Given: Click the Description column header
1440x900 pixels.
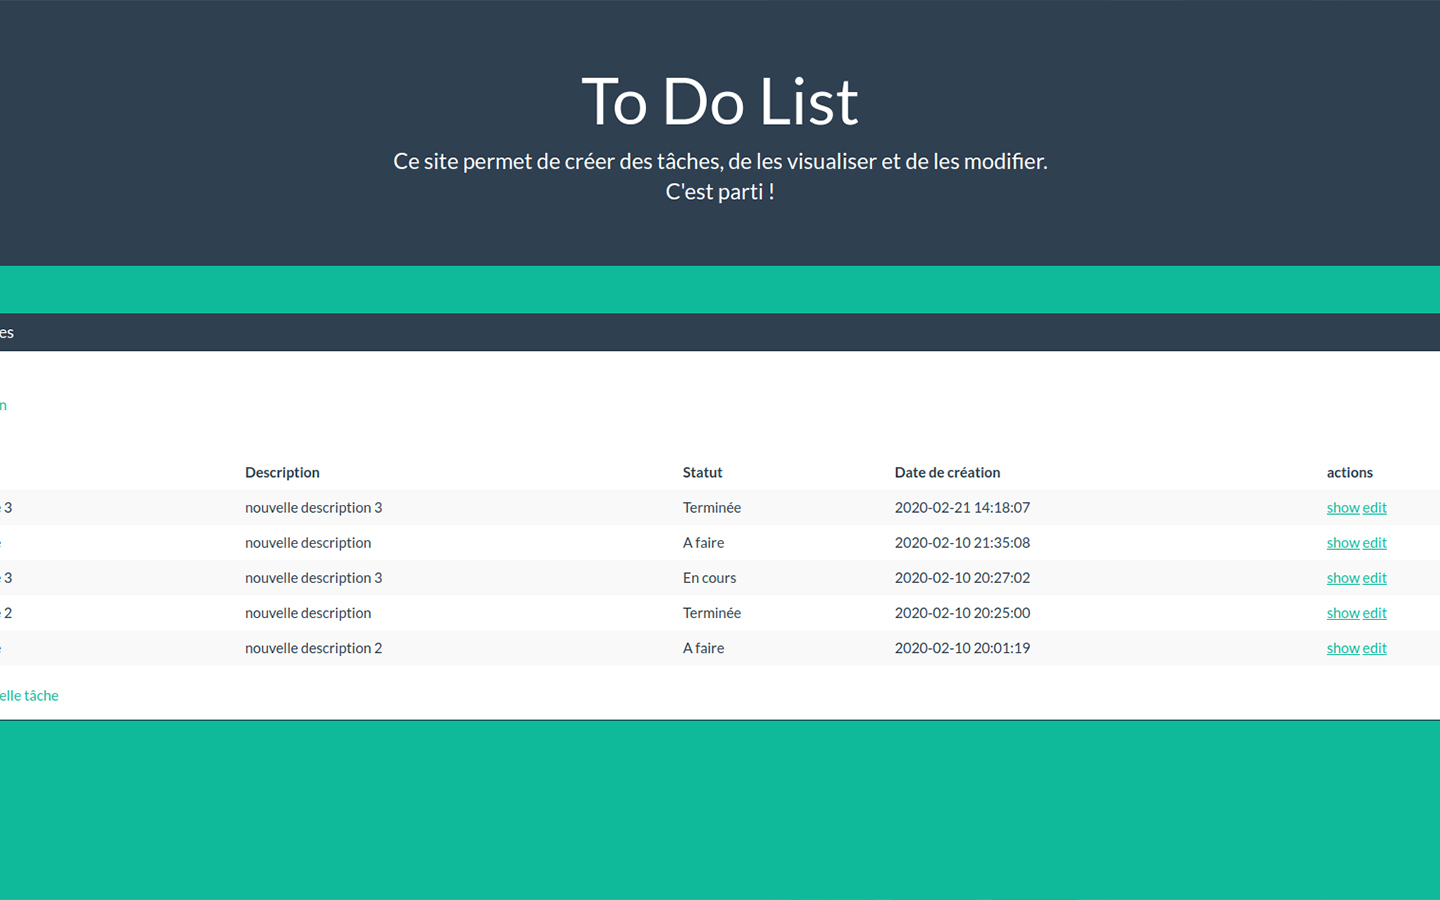Looking at the screenshot, I should (282, 472).
